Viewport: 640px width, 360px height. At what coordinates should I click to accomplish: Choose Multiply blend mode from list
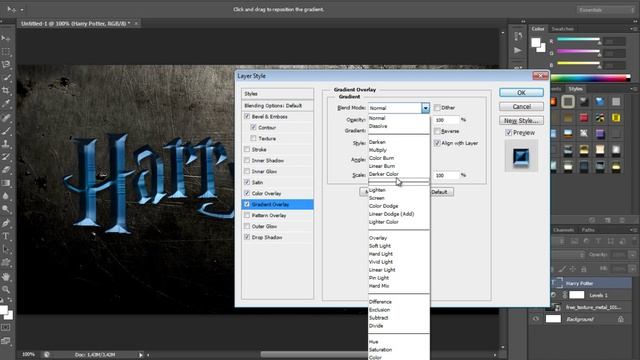(399, 150)
